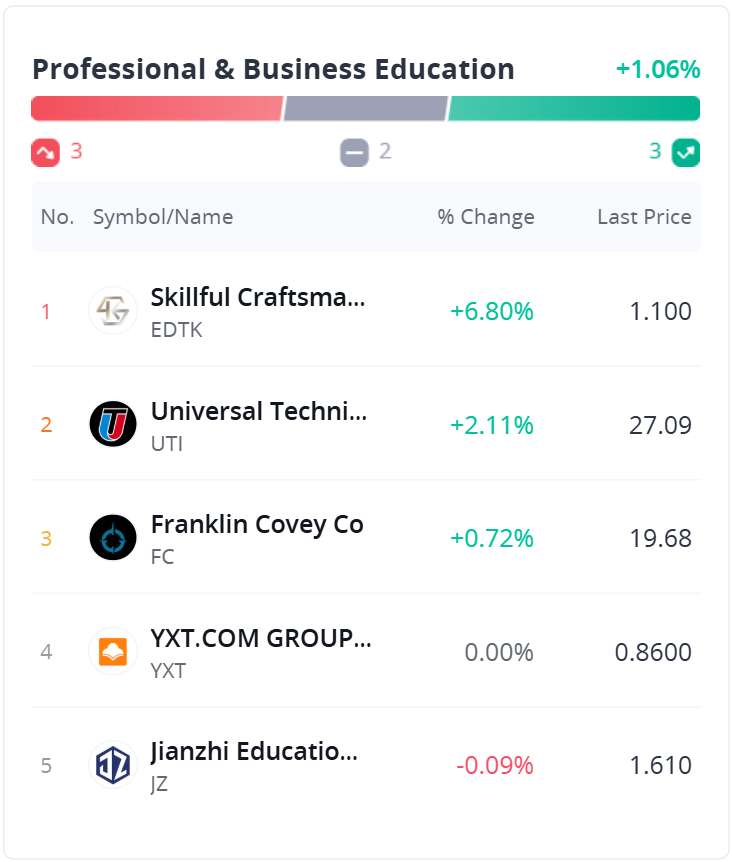Click the +1.06% sector change value
This screenshot has width=732, height=862.
(x=657, y=69)
